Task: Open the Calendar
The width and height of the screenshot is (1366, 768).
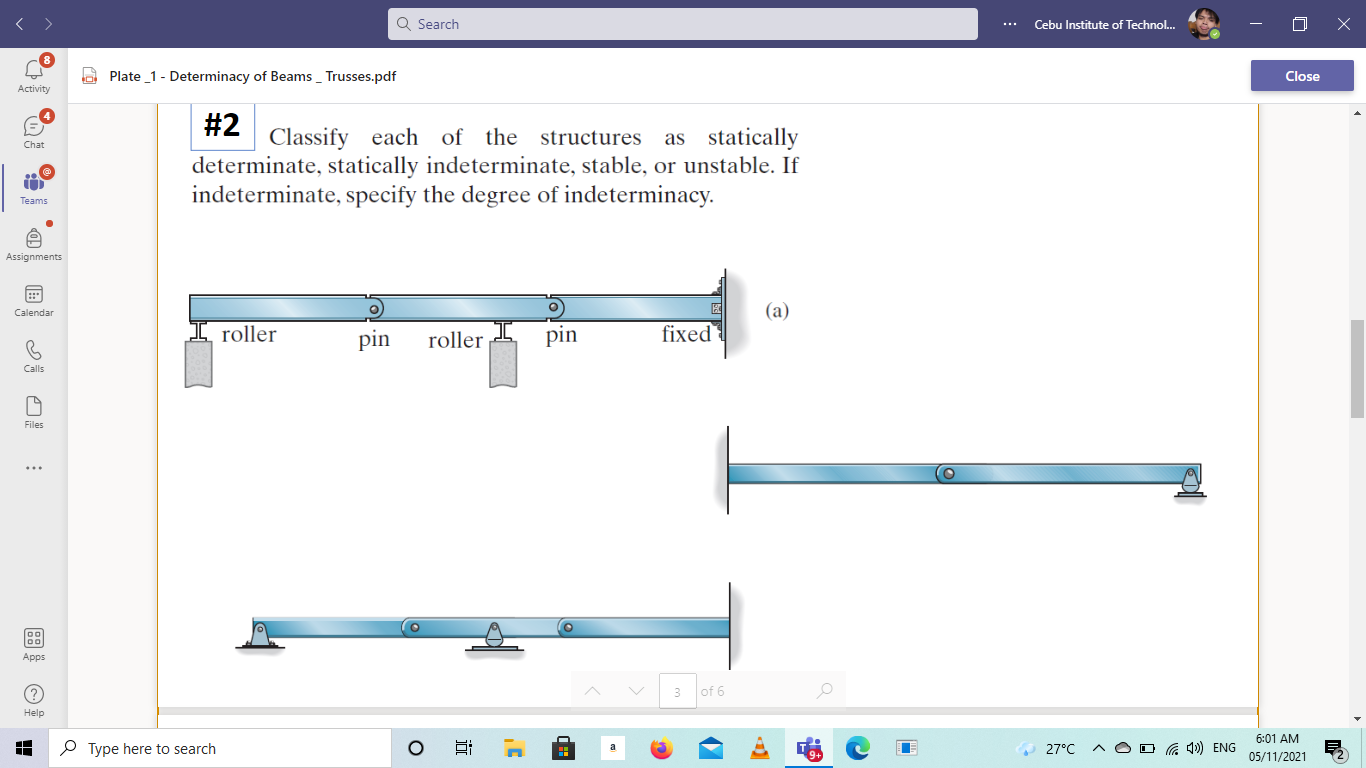Action: click(33, 299)
